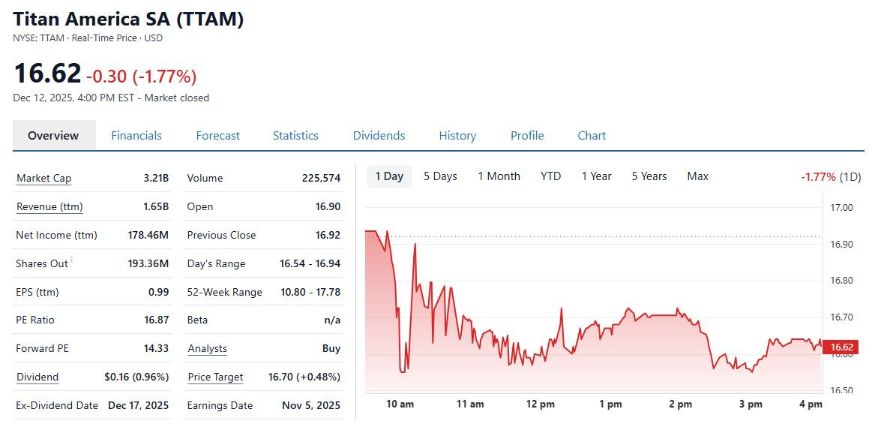Switch chart to YTD range
The width and height of the screenshot is (875, 430).
click(551, 177)
